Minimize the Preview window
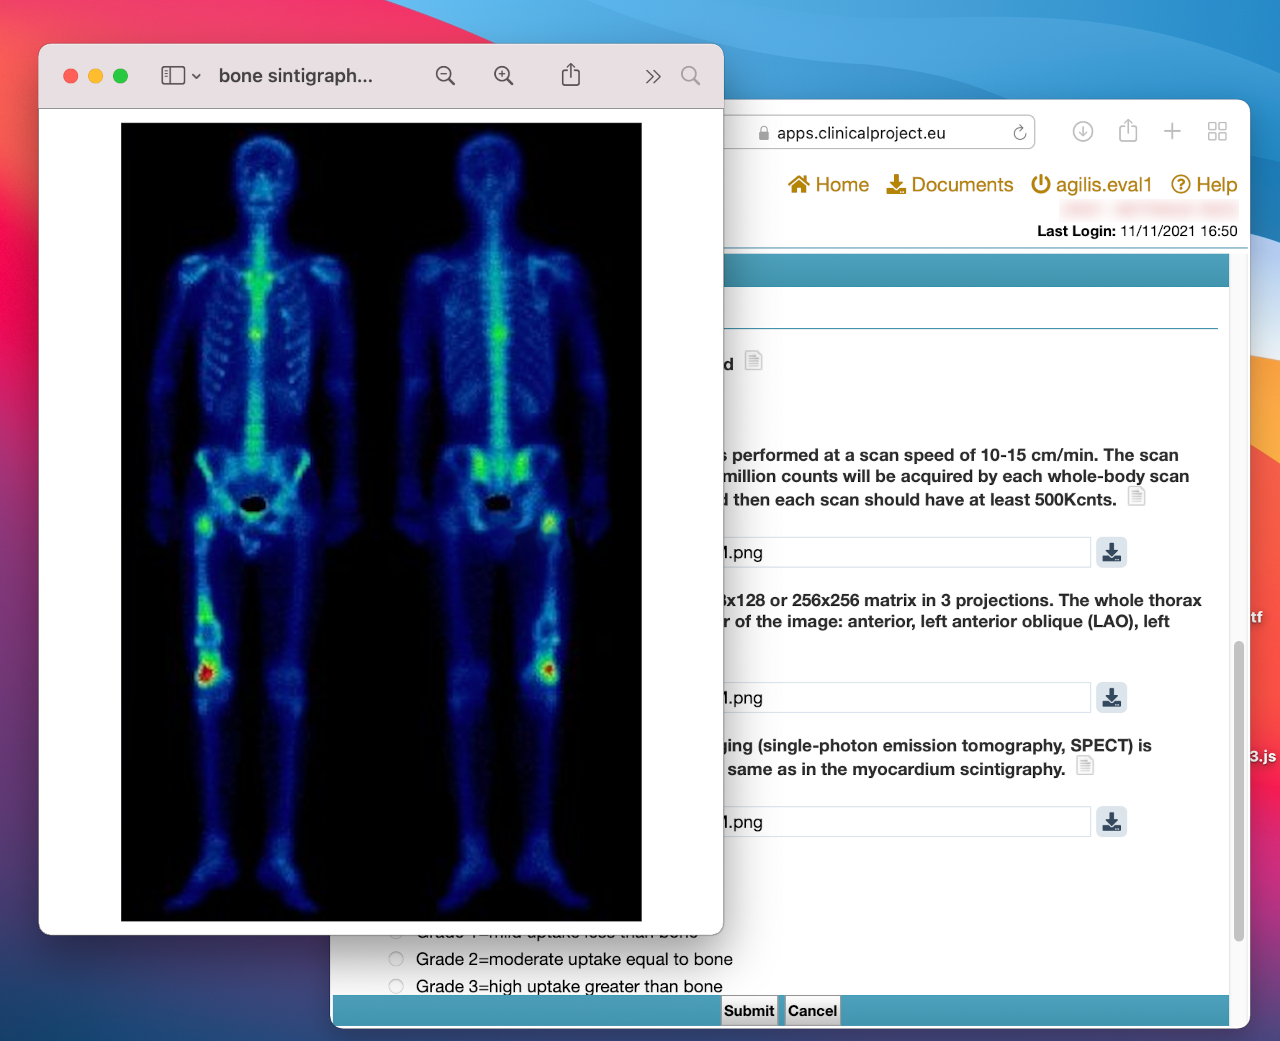Viewport: 1280px width, 1041px height. coord(96,76)
